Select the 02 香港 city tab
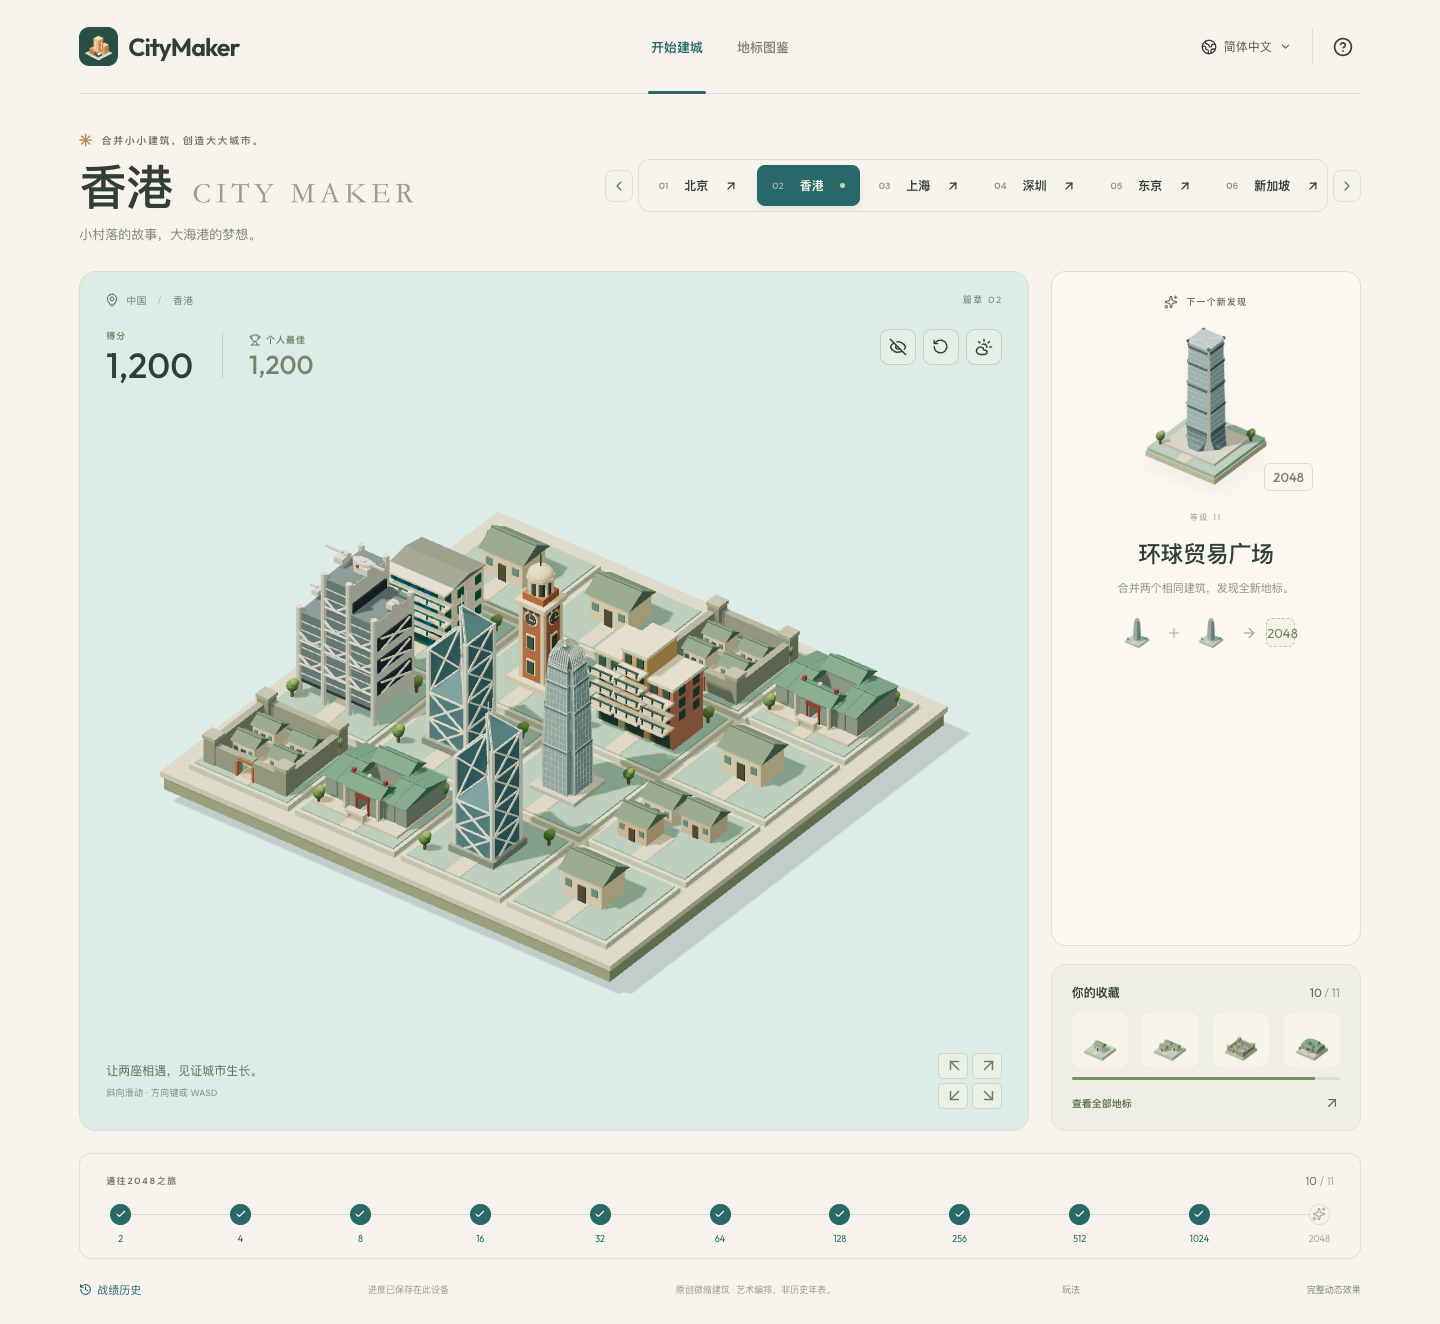The height and width of the screenshot is (1324, 1440). 808,186
